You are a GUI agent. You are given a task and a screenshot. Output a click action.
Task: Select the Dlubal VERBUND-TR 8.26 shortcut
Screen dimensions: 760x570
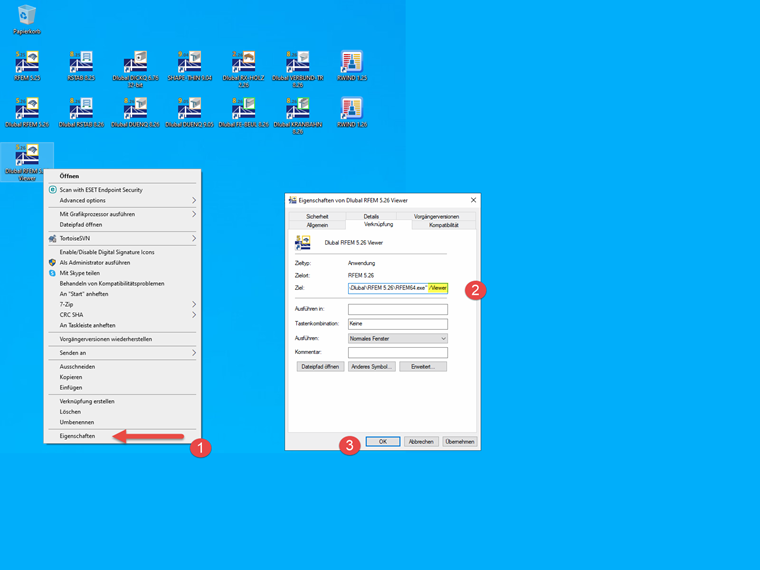click(x=298, y=69)
